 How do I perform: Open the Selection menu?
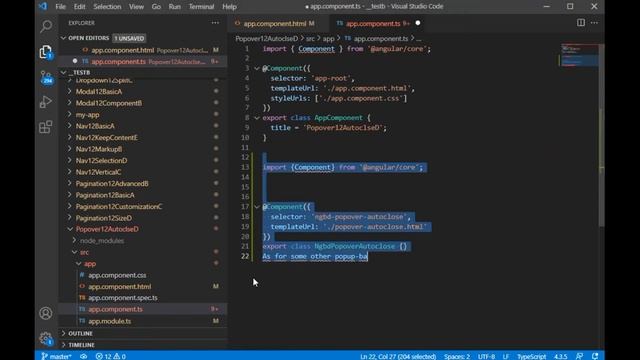tap(107, 7)
